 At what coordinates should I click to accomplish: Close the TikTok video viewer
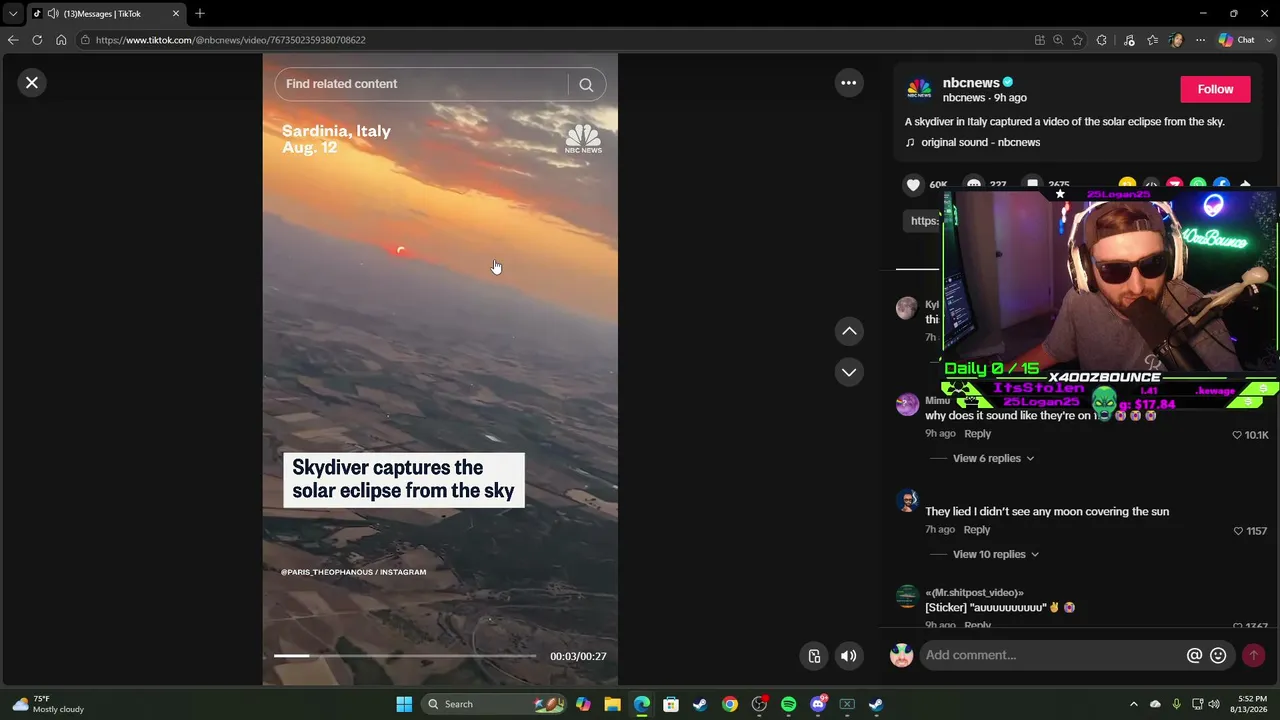[x=32, y=83]
